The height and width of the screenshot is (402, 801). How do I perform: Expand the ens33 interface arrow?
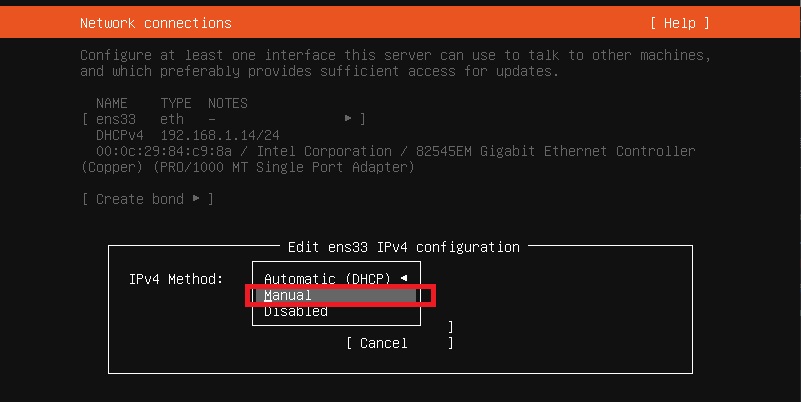coord(348,119)
